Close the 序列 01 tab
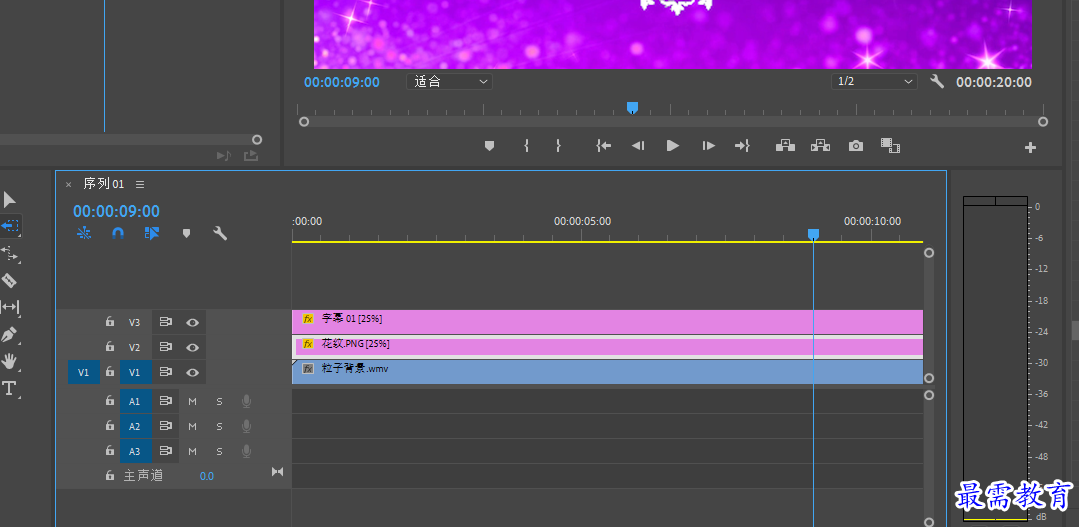 coord(68,184)
